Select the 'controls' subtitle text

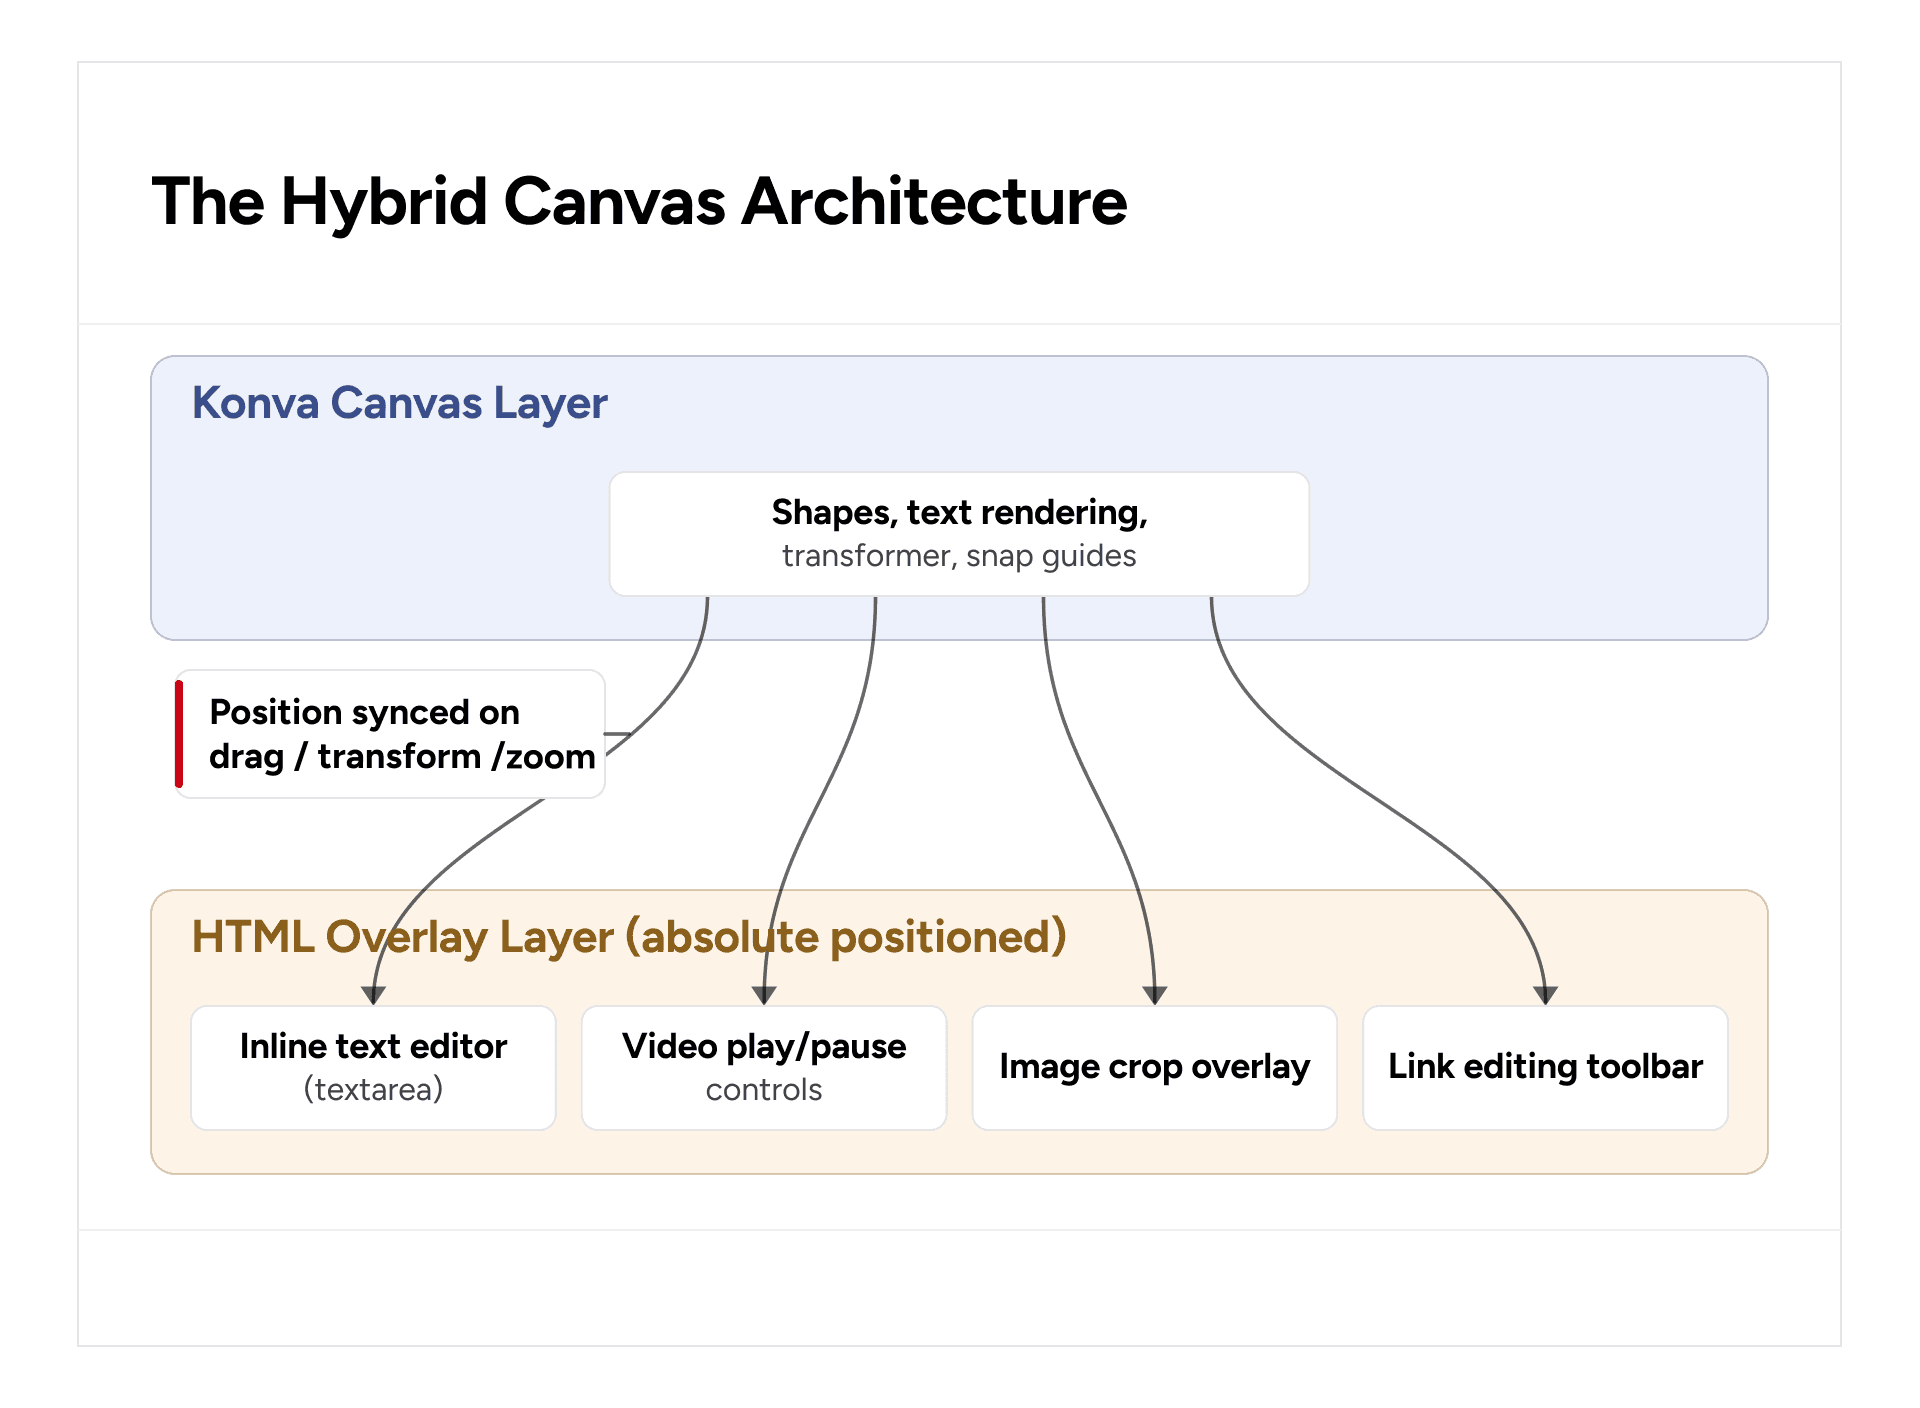coord(764,1090)
